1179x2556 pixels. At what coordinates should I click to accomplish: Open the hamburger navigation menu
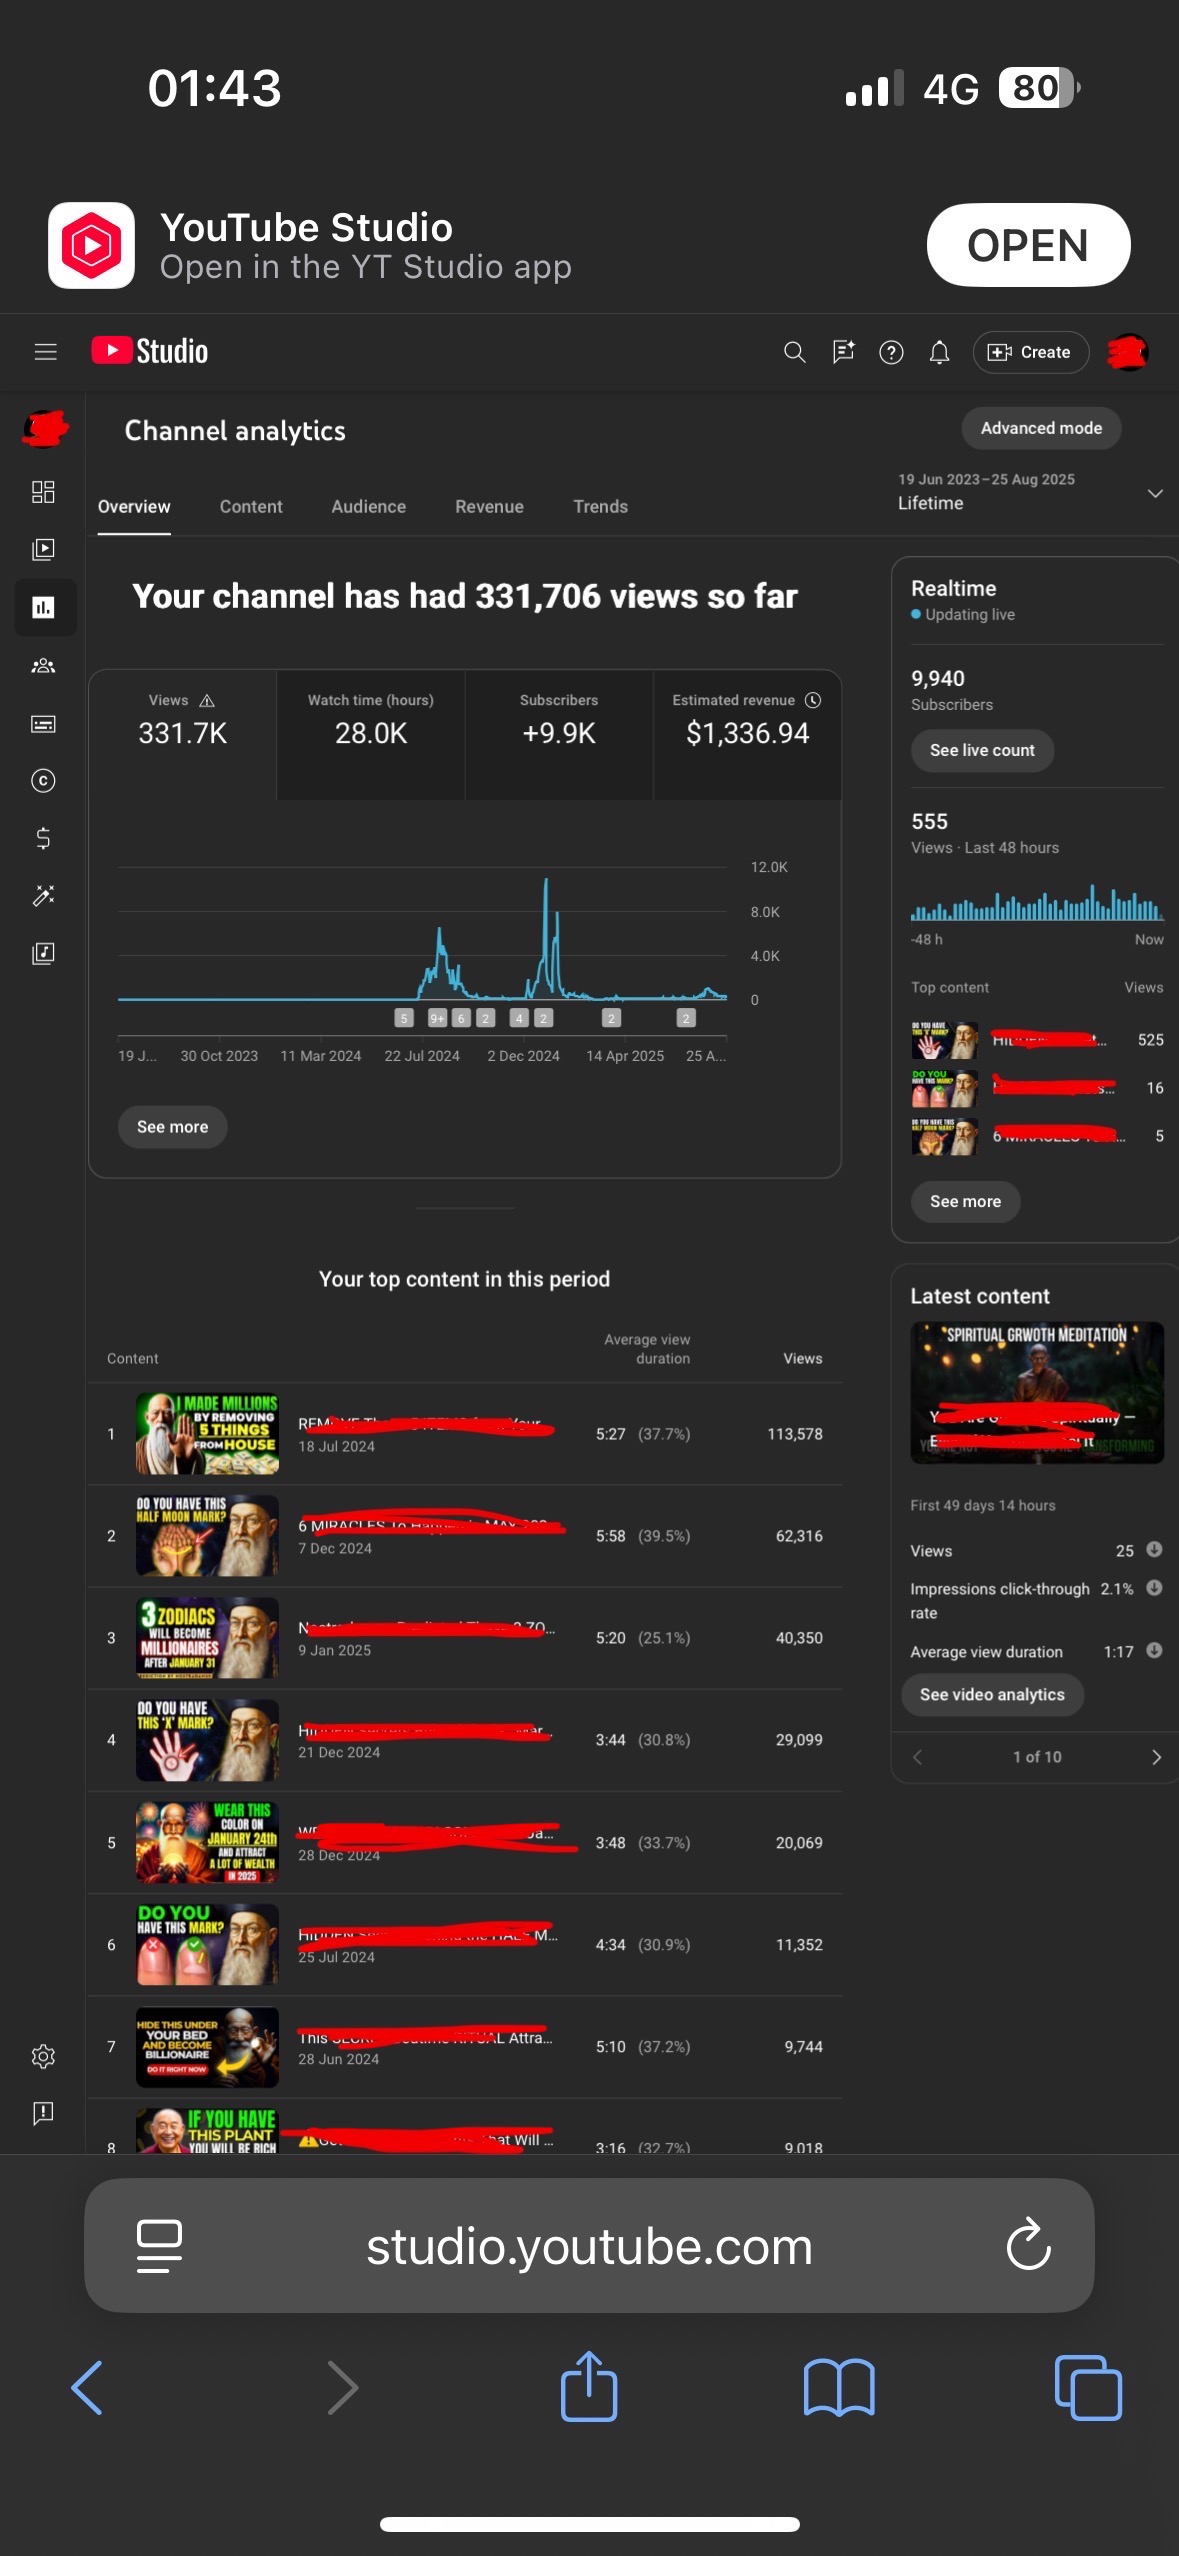coord(45,352)
